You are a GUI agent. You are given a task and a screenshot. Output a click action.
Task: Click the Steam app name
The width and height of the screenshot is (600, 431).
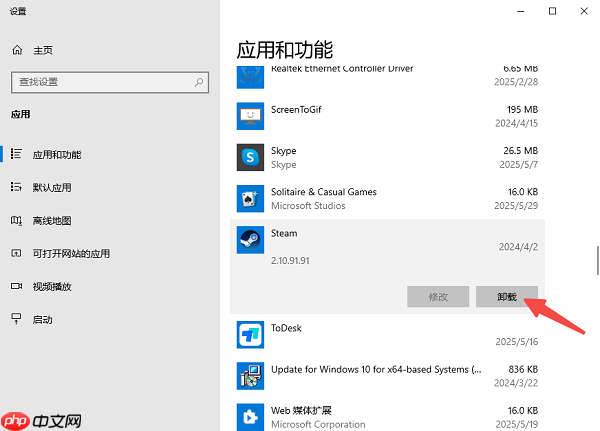pos(284,233)
